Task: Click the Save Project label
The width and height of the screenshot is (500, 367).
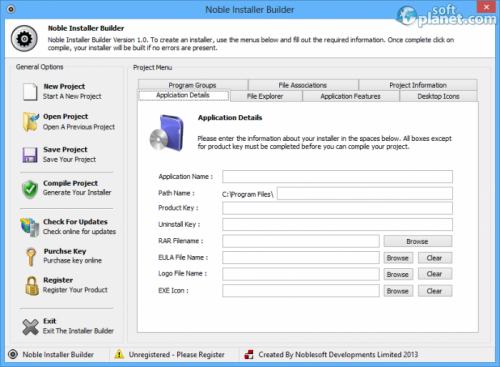Action: point(65,149)
